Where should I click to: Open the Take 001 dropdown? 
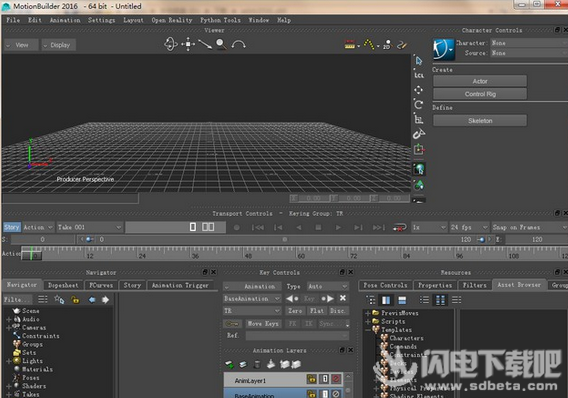(x=89, y=227)
